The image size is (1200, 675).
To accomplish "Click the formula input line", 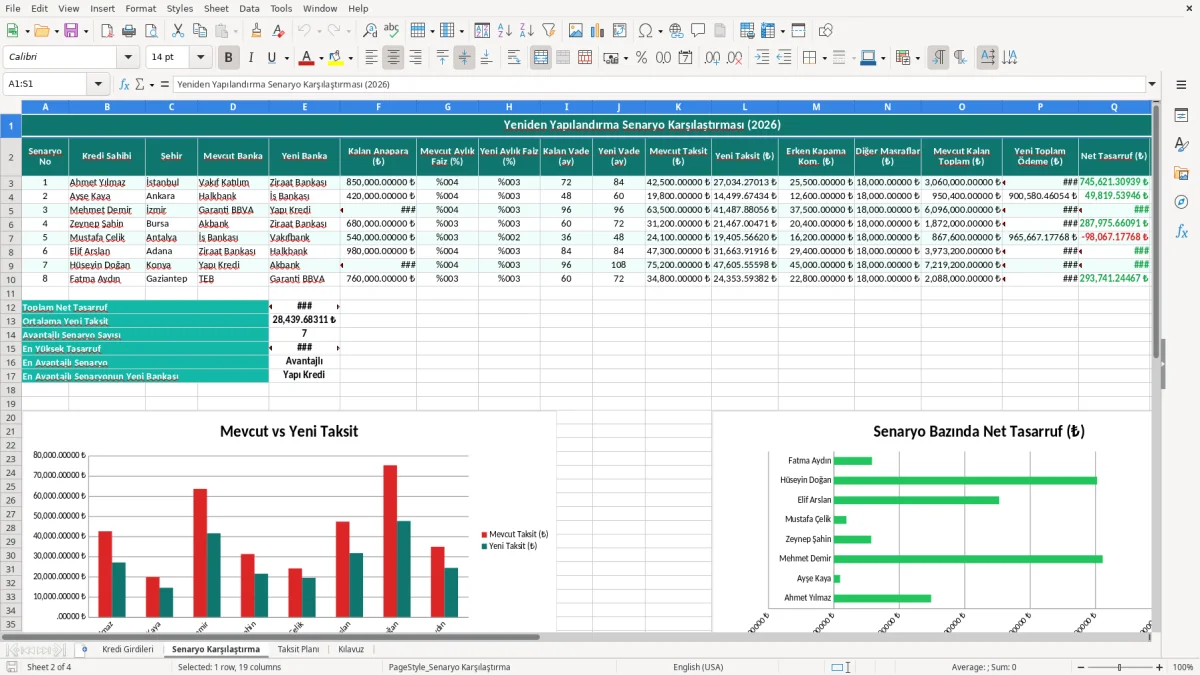I will pyautogui.click(x=658, y=84).
